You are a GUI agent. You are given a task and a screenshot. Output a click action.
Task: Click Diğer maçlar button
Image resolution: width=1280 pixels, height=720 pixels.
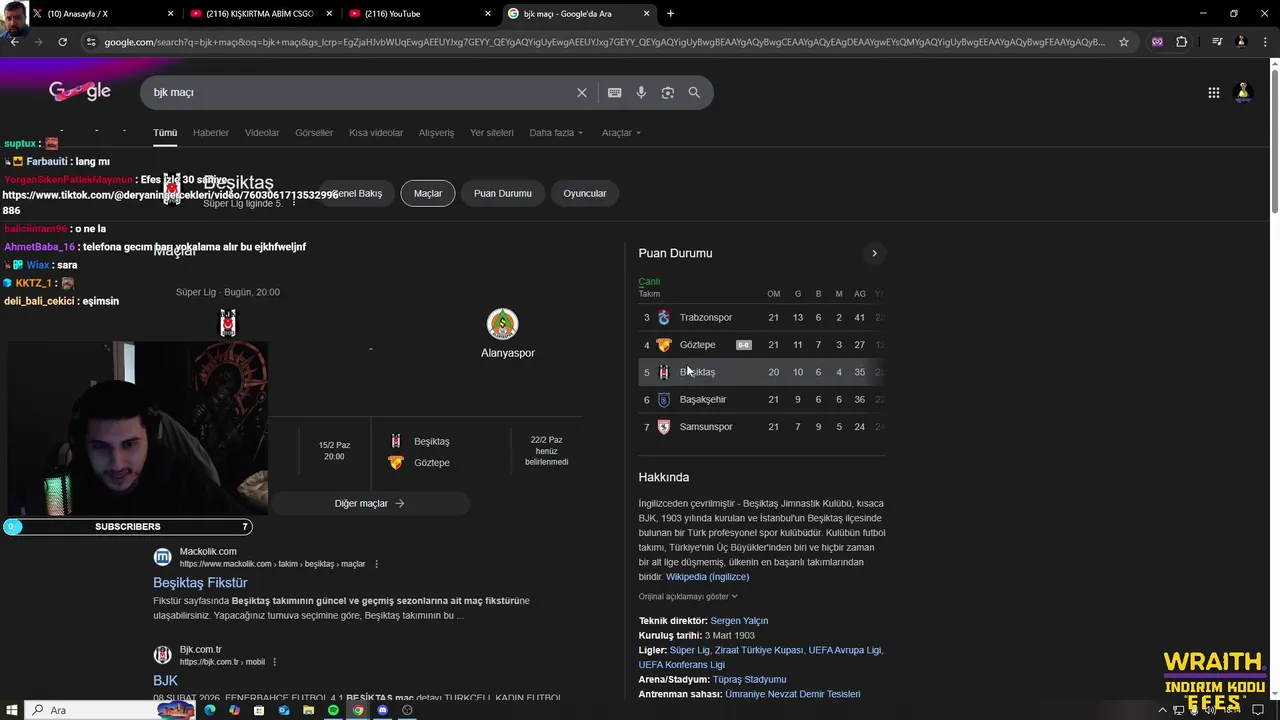click(369, 503)
